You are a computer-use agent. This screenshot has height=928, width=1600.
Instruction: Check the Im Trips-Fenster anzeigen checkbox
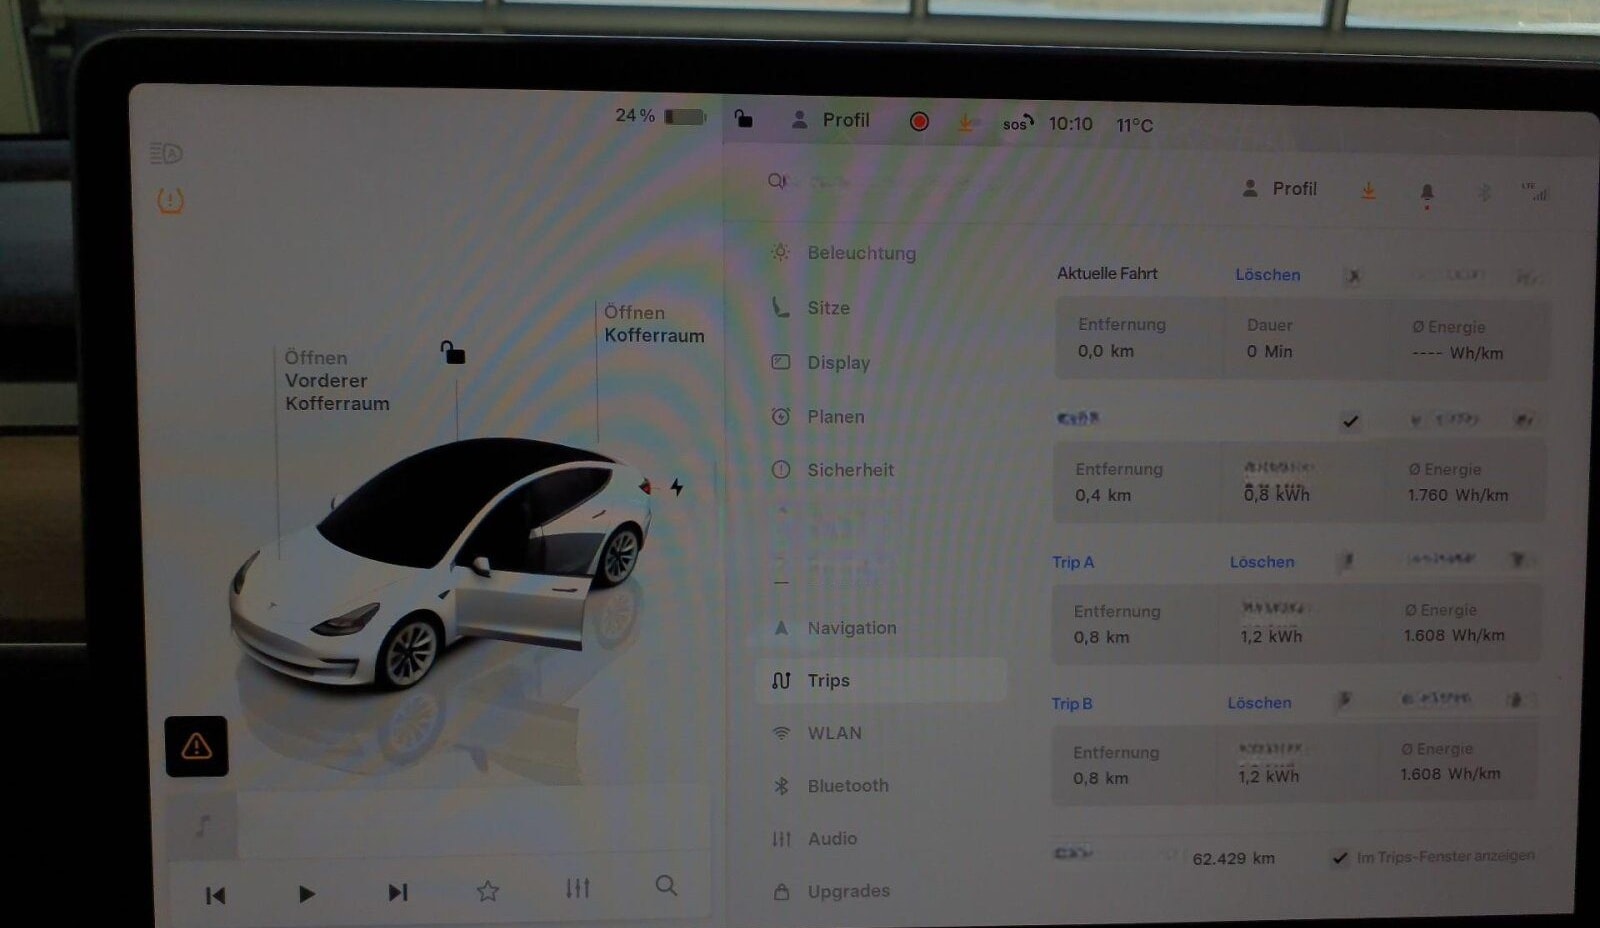pyautogui.click(x=1340, y=857)
